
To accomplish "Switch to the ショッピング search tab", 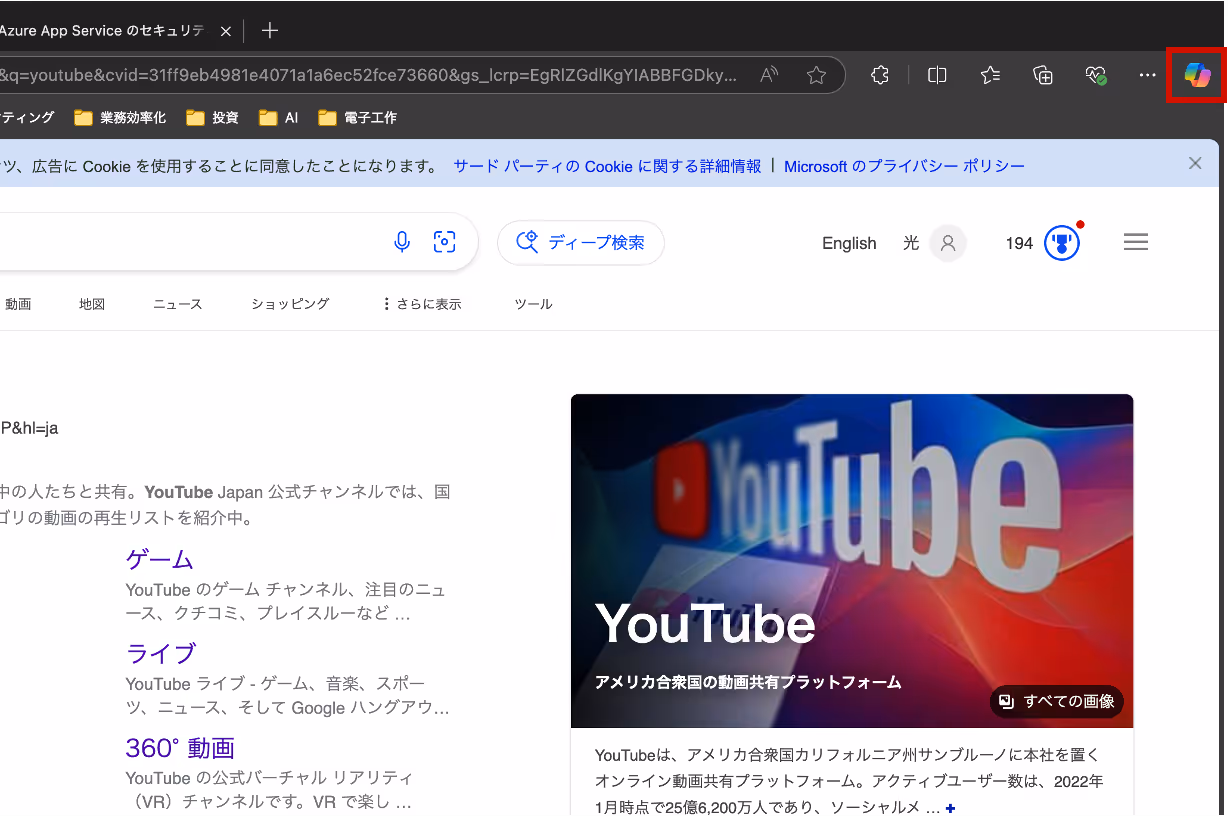I will (290, 304).
